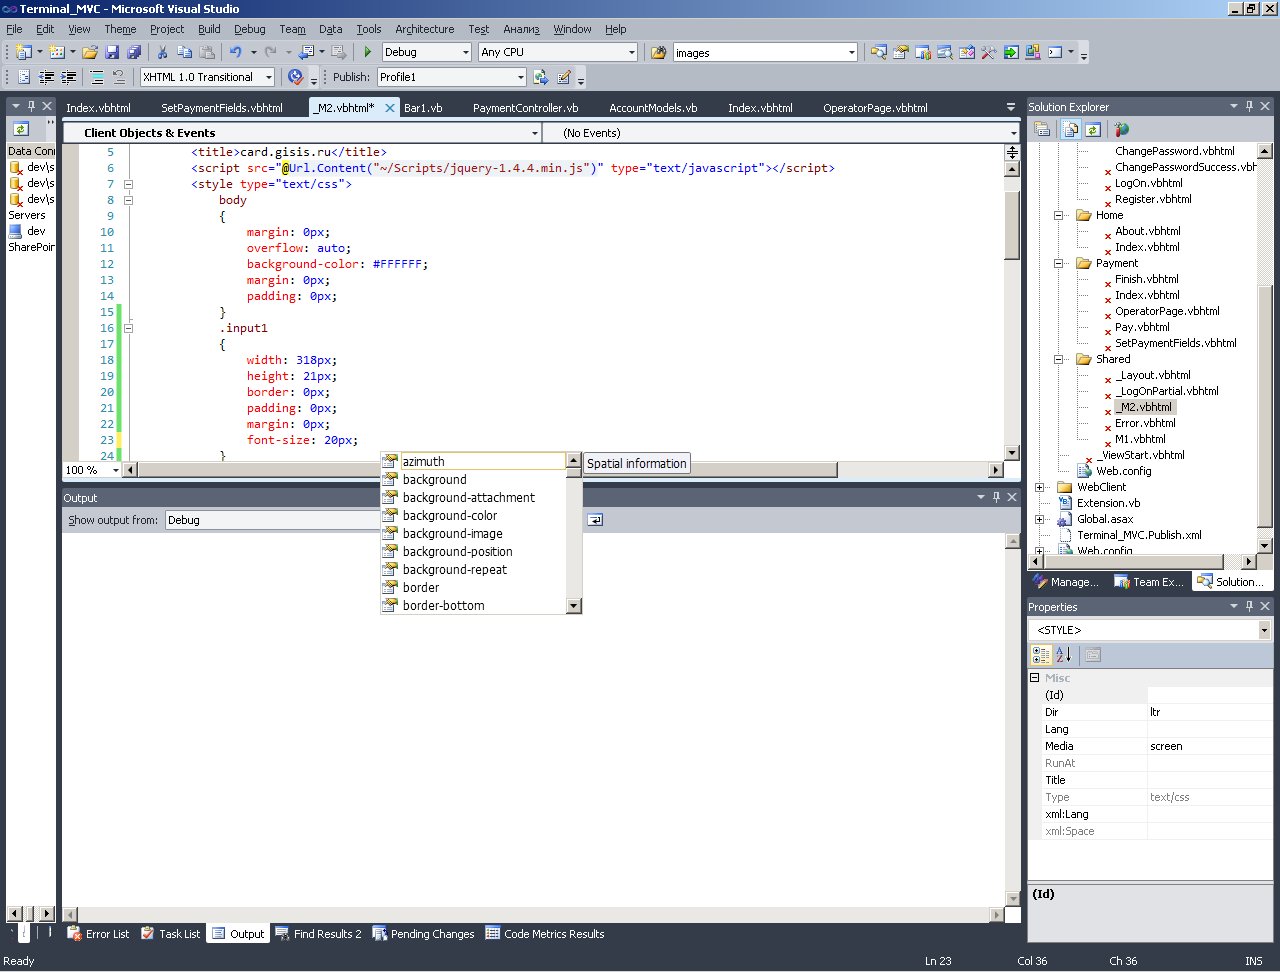The image size is (1280, 972).
Task: Switch to the PaymentController.vb tab
Action: tap(525, 108)
